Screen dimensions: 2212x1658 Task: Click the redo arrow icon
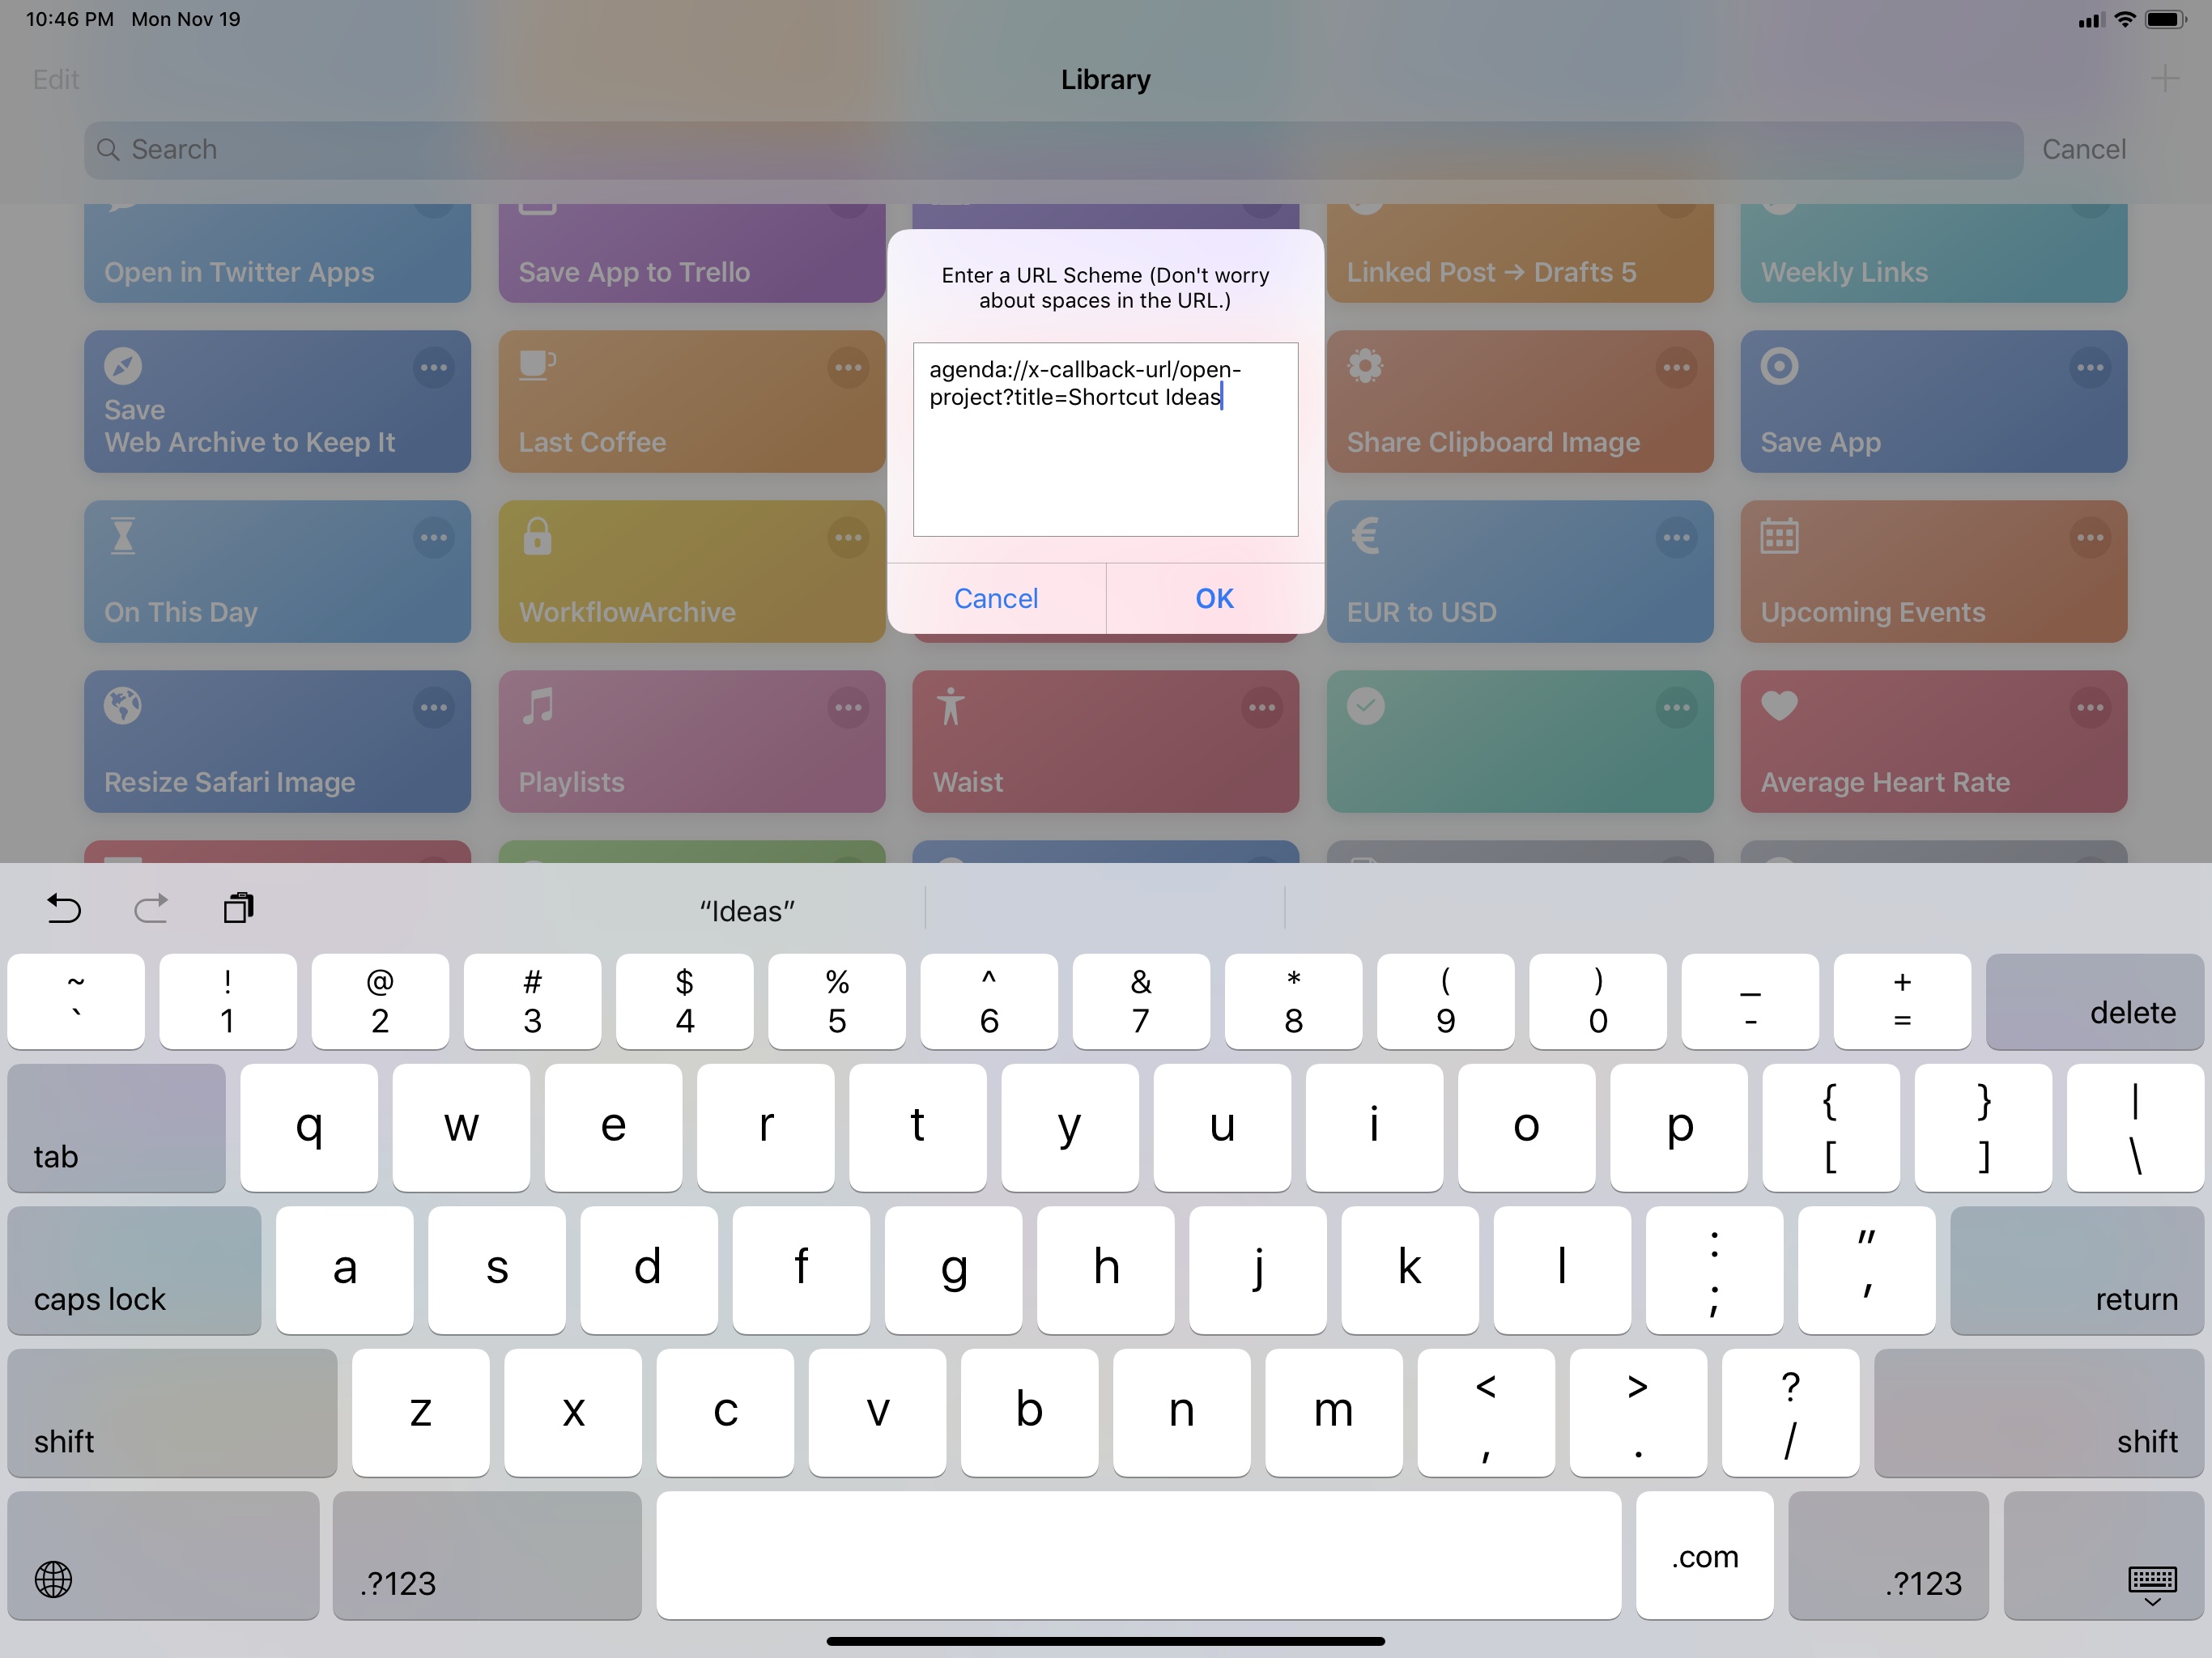click(151, 908)
